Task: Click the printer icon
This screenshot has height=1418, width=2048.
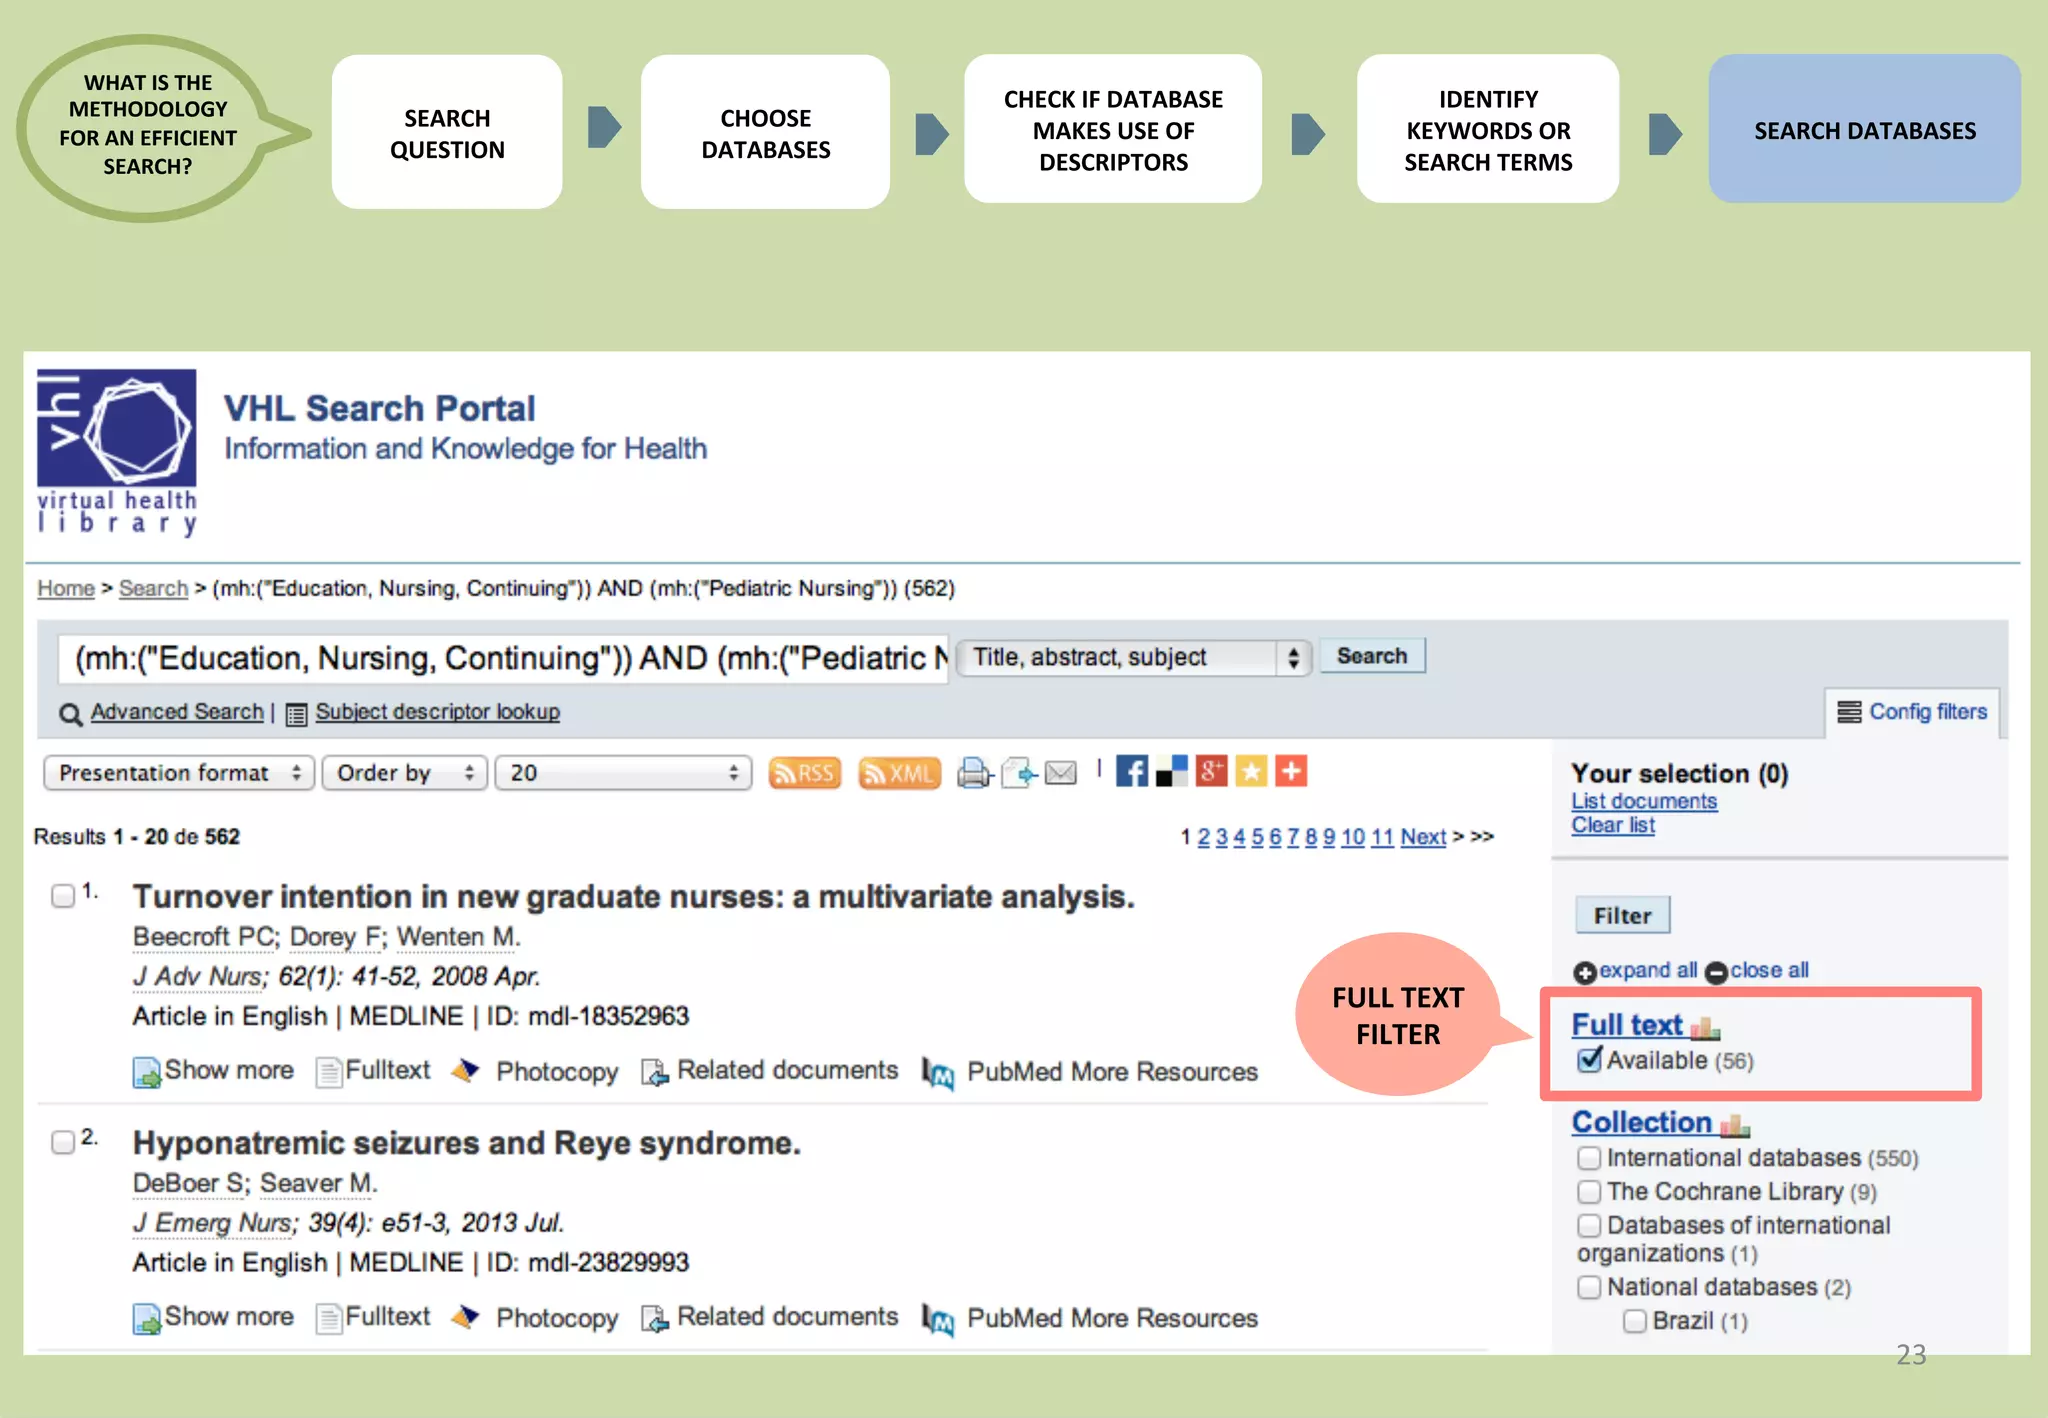Action: (x=974, y=773)
